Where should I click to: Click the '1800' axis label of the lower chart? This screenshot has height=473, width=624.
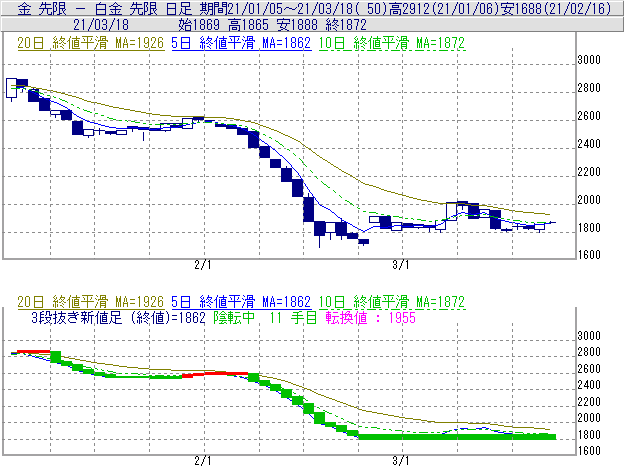[589, 435]
